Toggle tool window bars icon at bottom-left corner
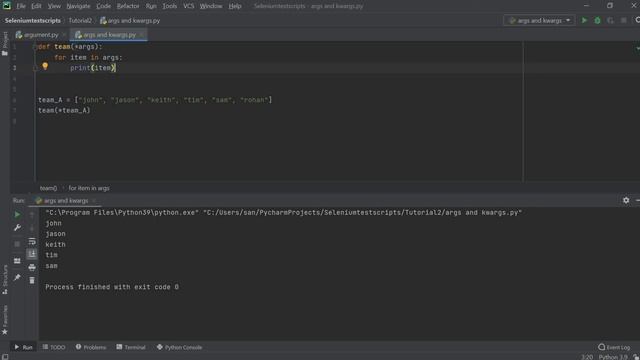Screen dimensions: 640x360 click(4, 357)
